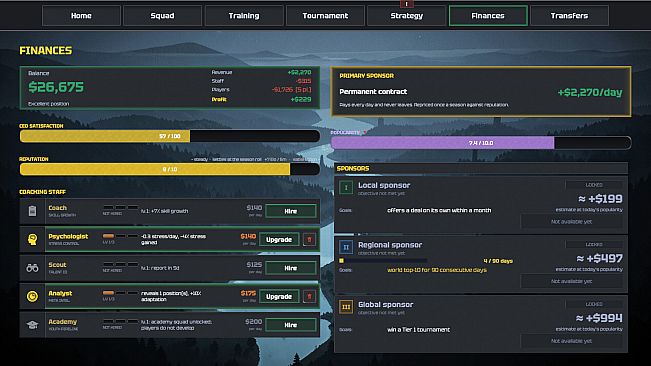
Task: Click Local sponsor 'Not available yet' button
Action: coord(571,222)
